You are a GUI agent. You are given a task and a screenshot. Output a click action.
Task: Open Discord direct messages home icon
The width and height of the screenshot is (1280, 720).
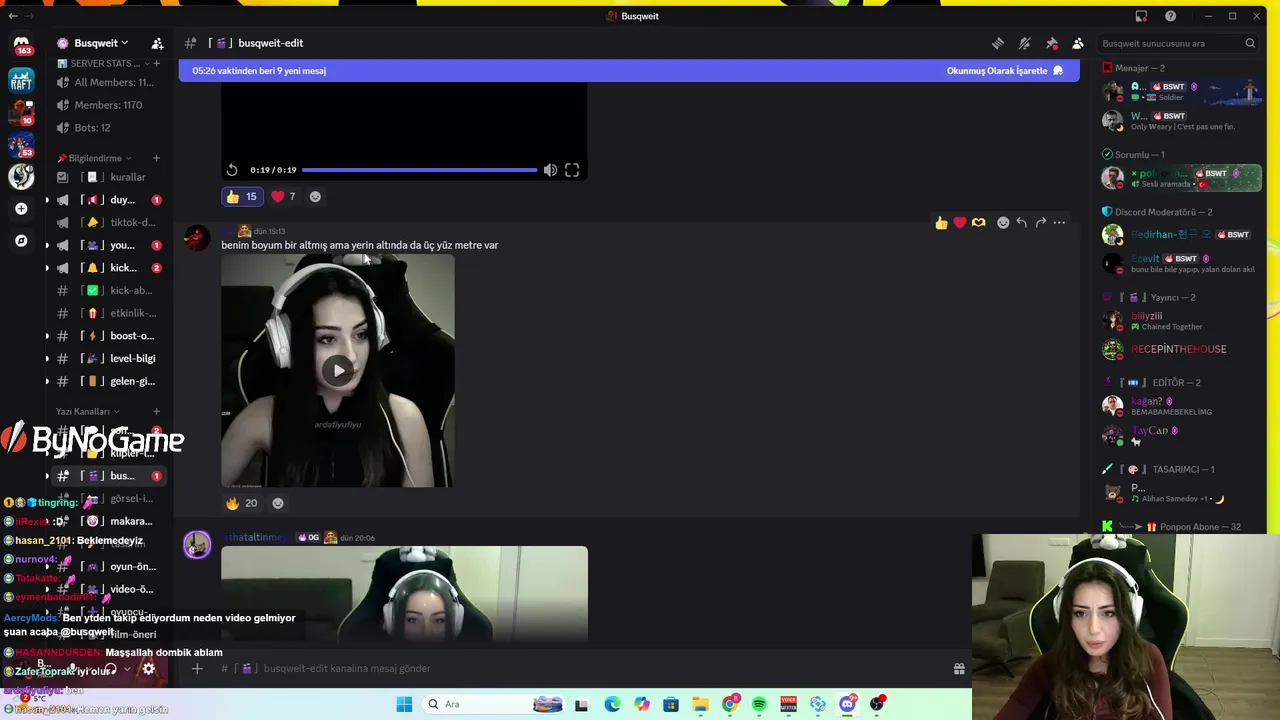pos(21,44)
